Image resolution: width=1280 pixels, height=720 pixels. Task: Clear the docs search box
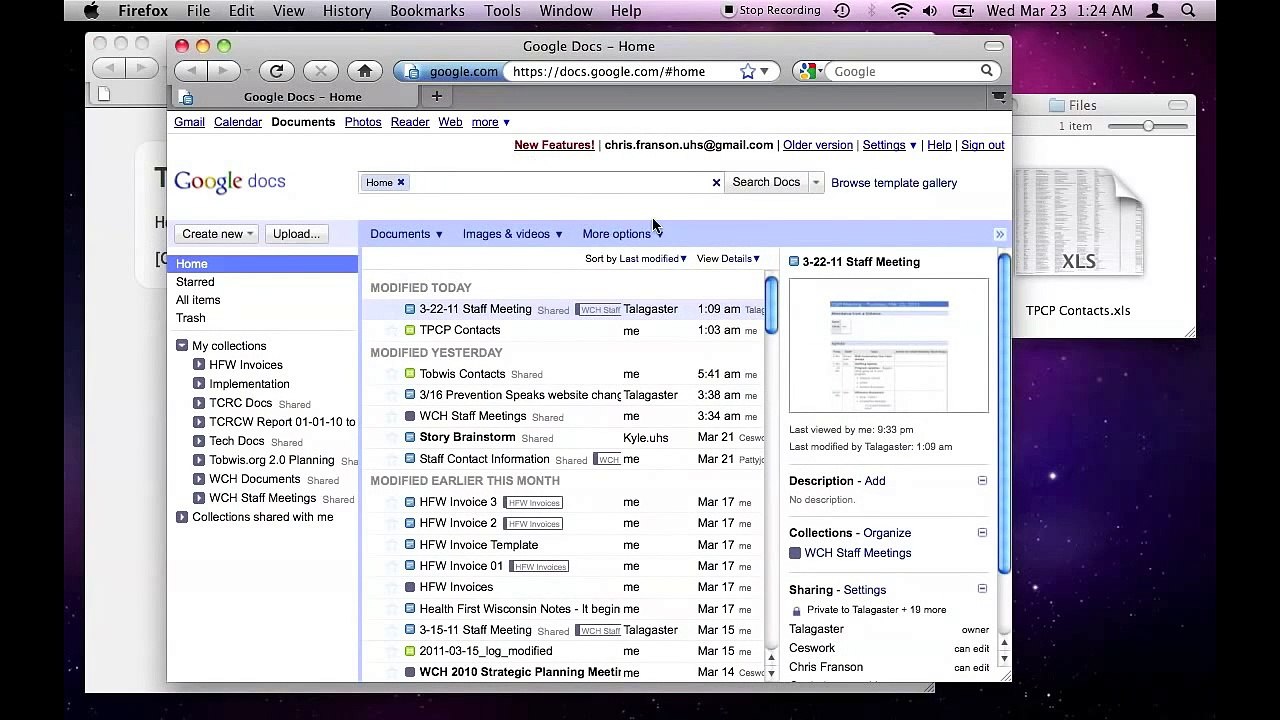pos(716,182)
